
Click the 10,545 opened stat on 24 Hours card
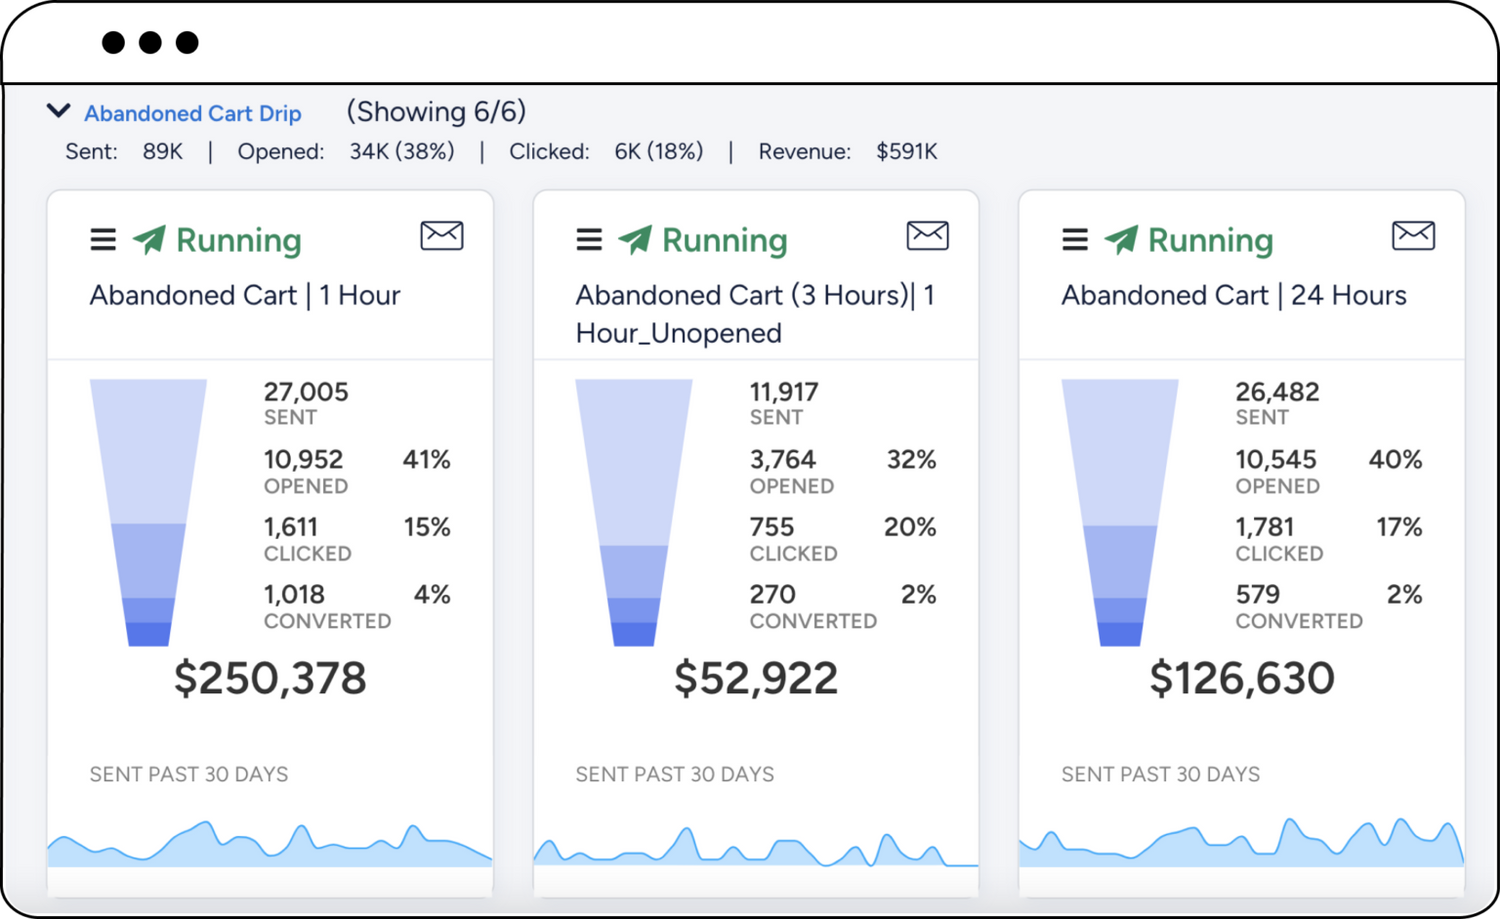coord(1275,460)
